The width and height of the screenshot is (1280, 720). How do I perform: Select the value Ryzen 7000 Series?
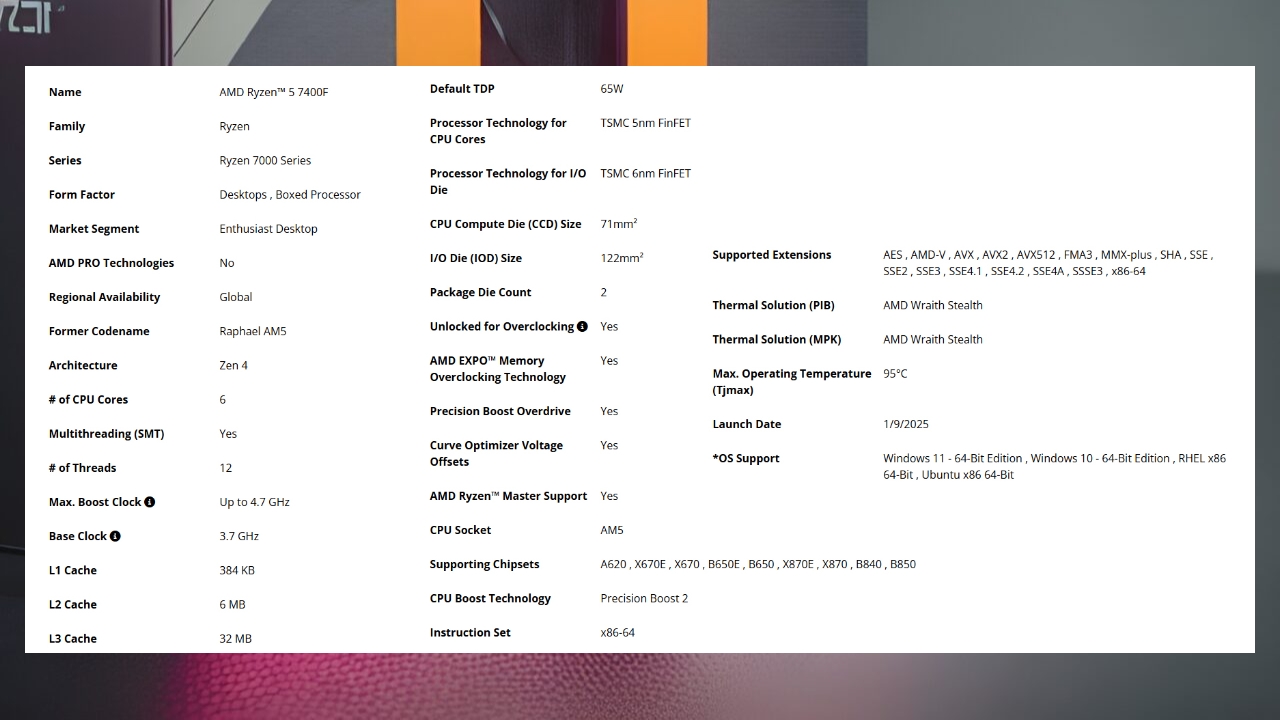tap(265, 160)
